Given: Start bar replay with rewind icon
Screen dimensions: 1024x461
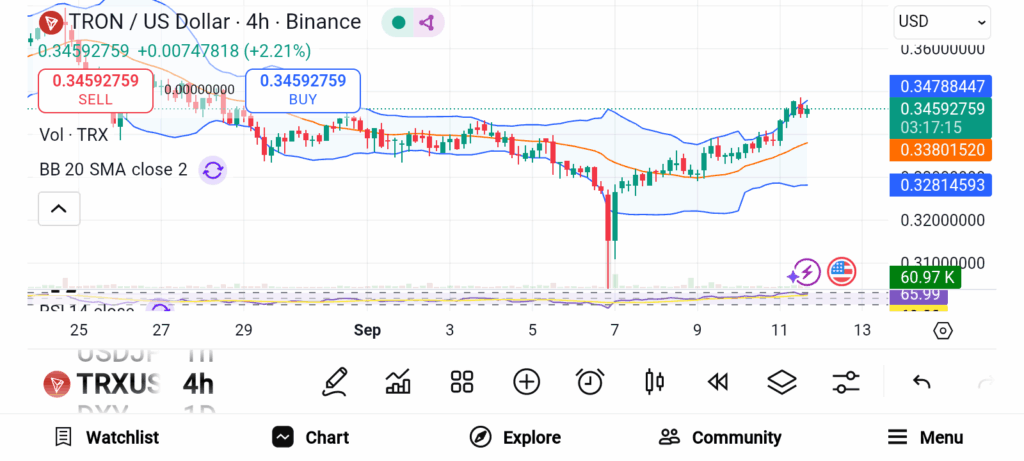Looking at the screenshot, I should tap(717, 381).
